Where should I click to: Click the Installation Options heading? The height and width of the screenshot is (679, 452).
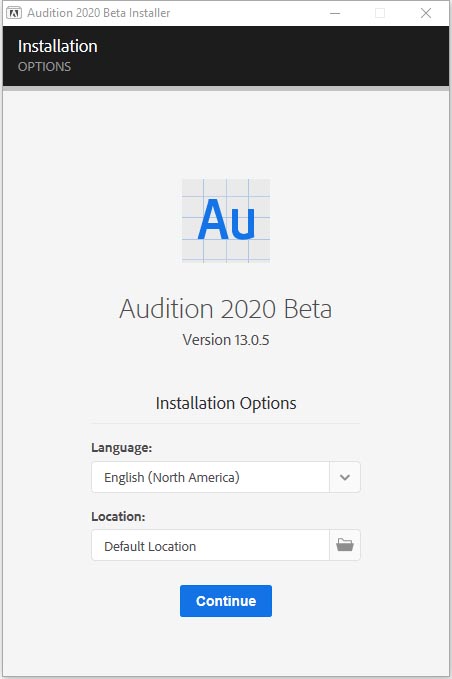226,403
